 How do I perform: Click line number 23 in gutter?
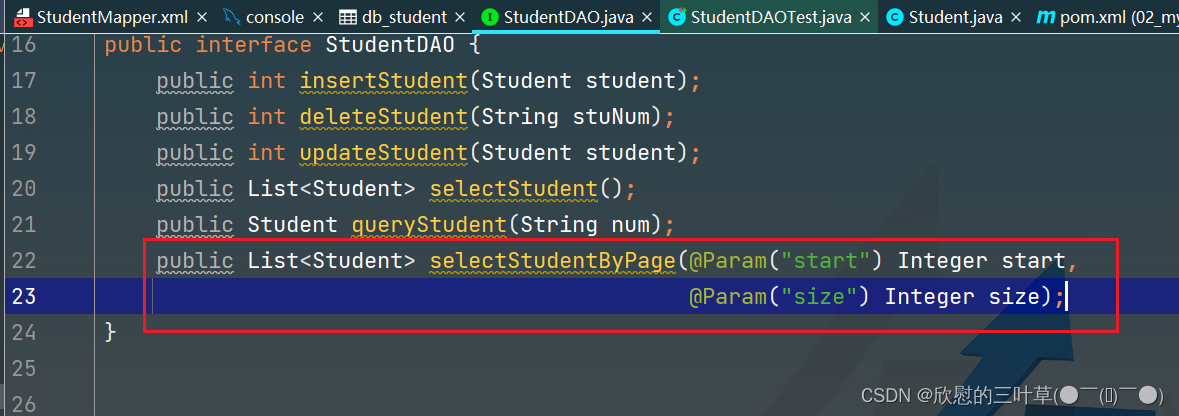pyautogui.click(x=24, y=297)
